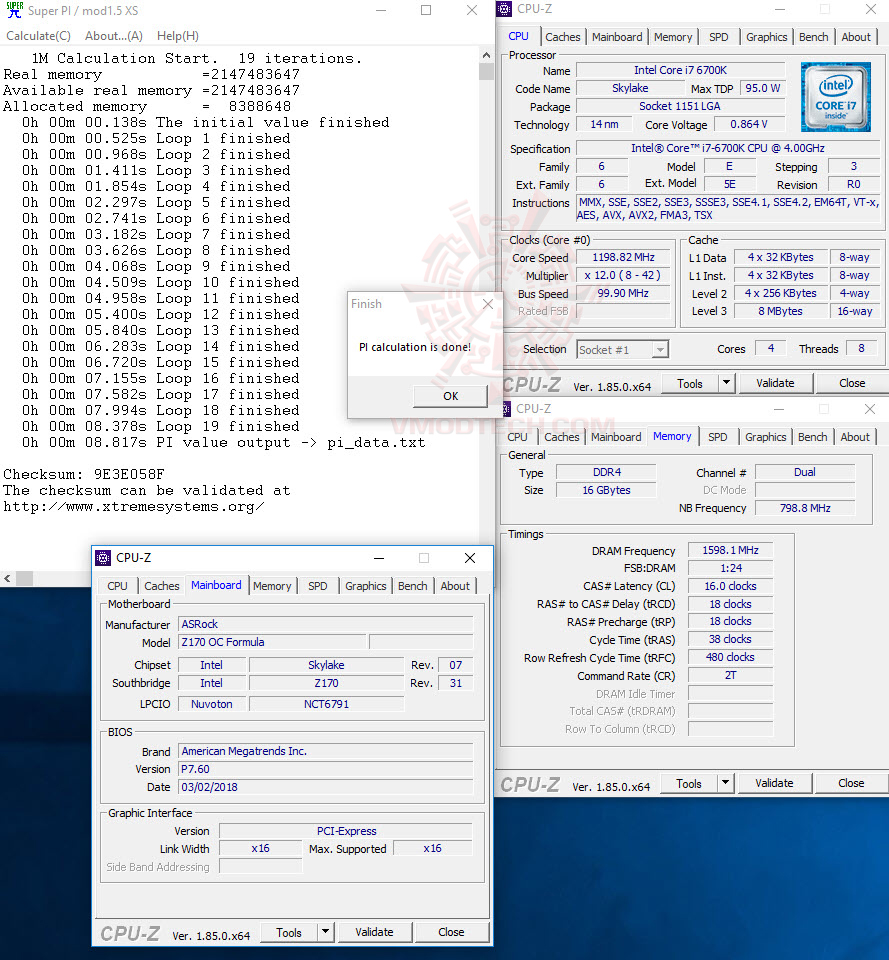The image size is (889, 960).
Task: Click scroll-up arrow in Super PI scrollbar
Action: pos(486,55)
